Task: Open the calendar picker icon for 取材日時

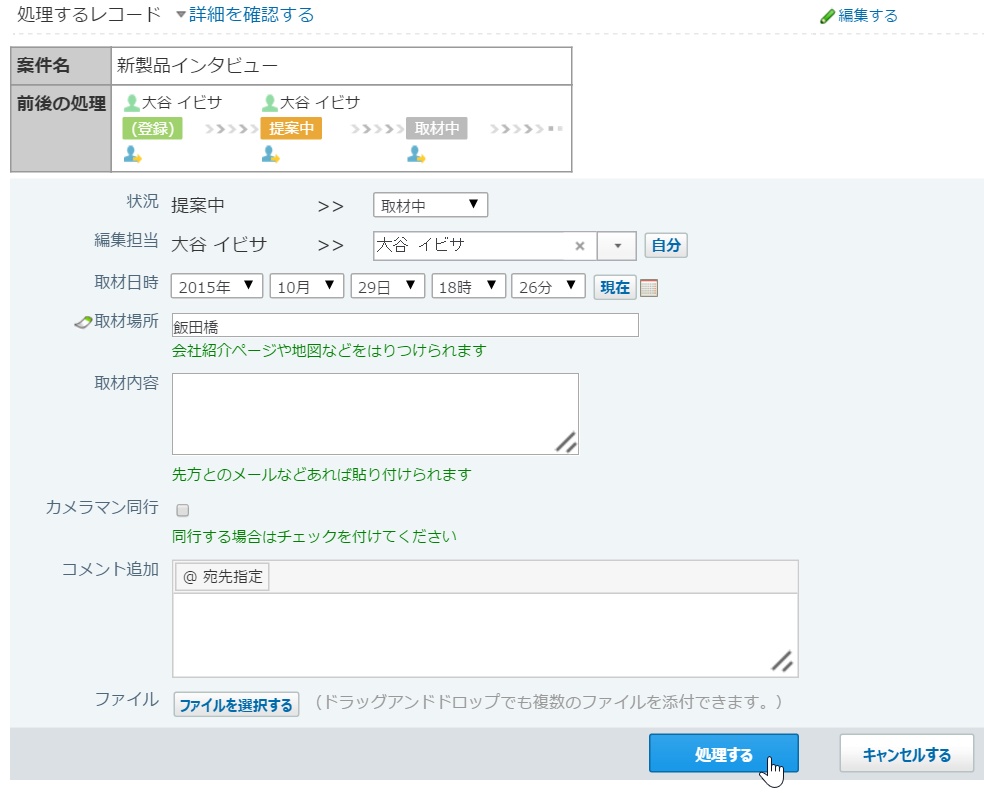Action: pos(649,288)
